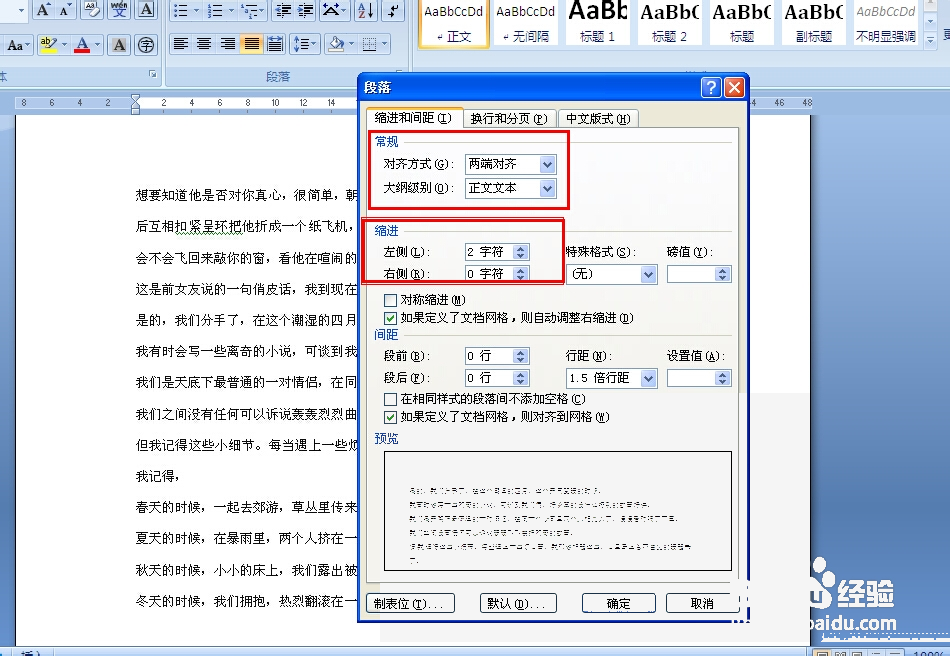Select the 标题 1 style
This screenshot has width=950, height=656.
click(x=597, y=23)
